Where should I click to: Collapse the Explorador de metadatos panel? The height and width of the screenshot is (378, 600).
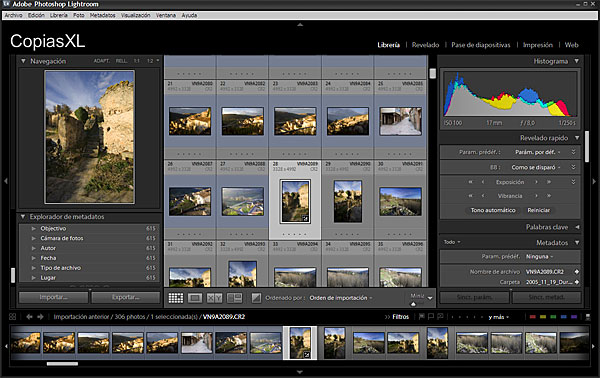coord(23,217)
